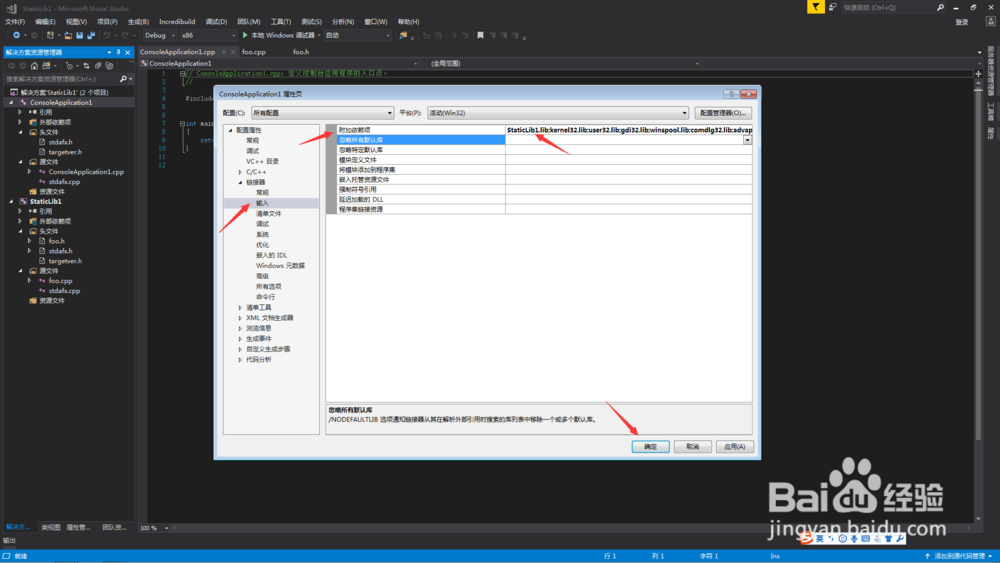Screen dimensions: 1000x563
Task: Toggle bookmark with the bookmark toolbar icon
Action: pyautogui.click(x=480, y=36)
